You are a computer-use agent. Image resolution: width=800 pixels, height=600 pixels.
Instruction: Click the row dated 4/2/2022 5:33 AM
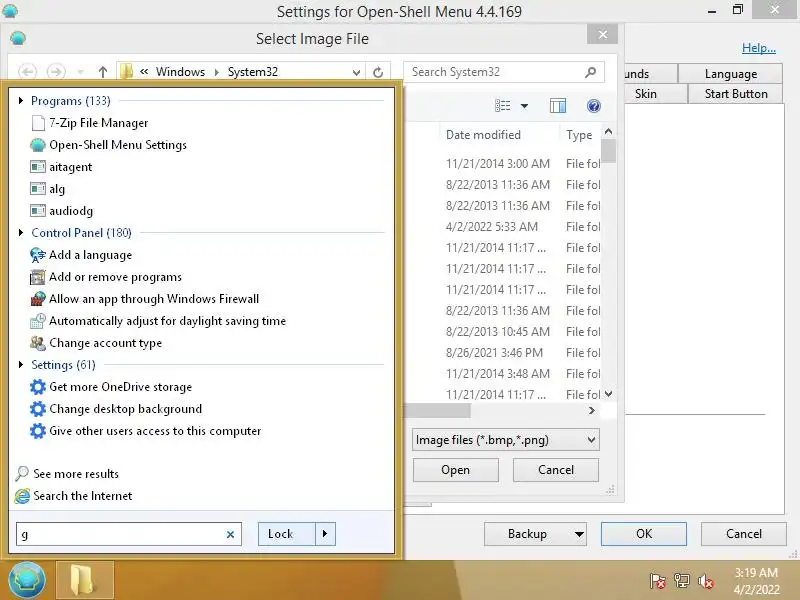[x=503, y=227]
